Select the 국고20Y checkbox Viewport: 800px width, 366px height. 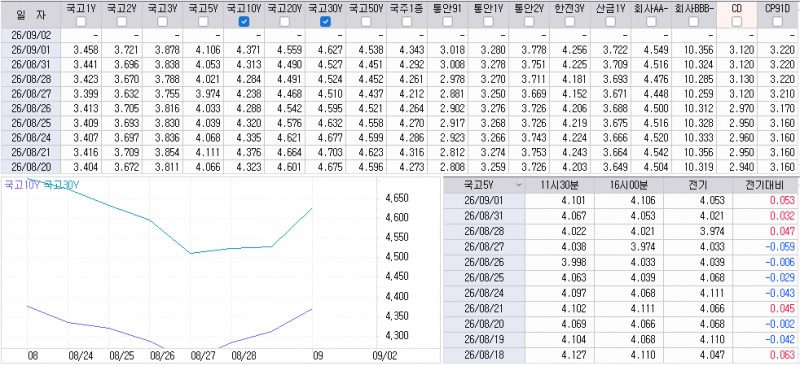pyautogui.click(x=285, y=21)
